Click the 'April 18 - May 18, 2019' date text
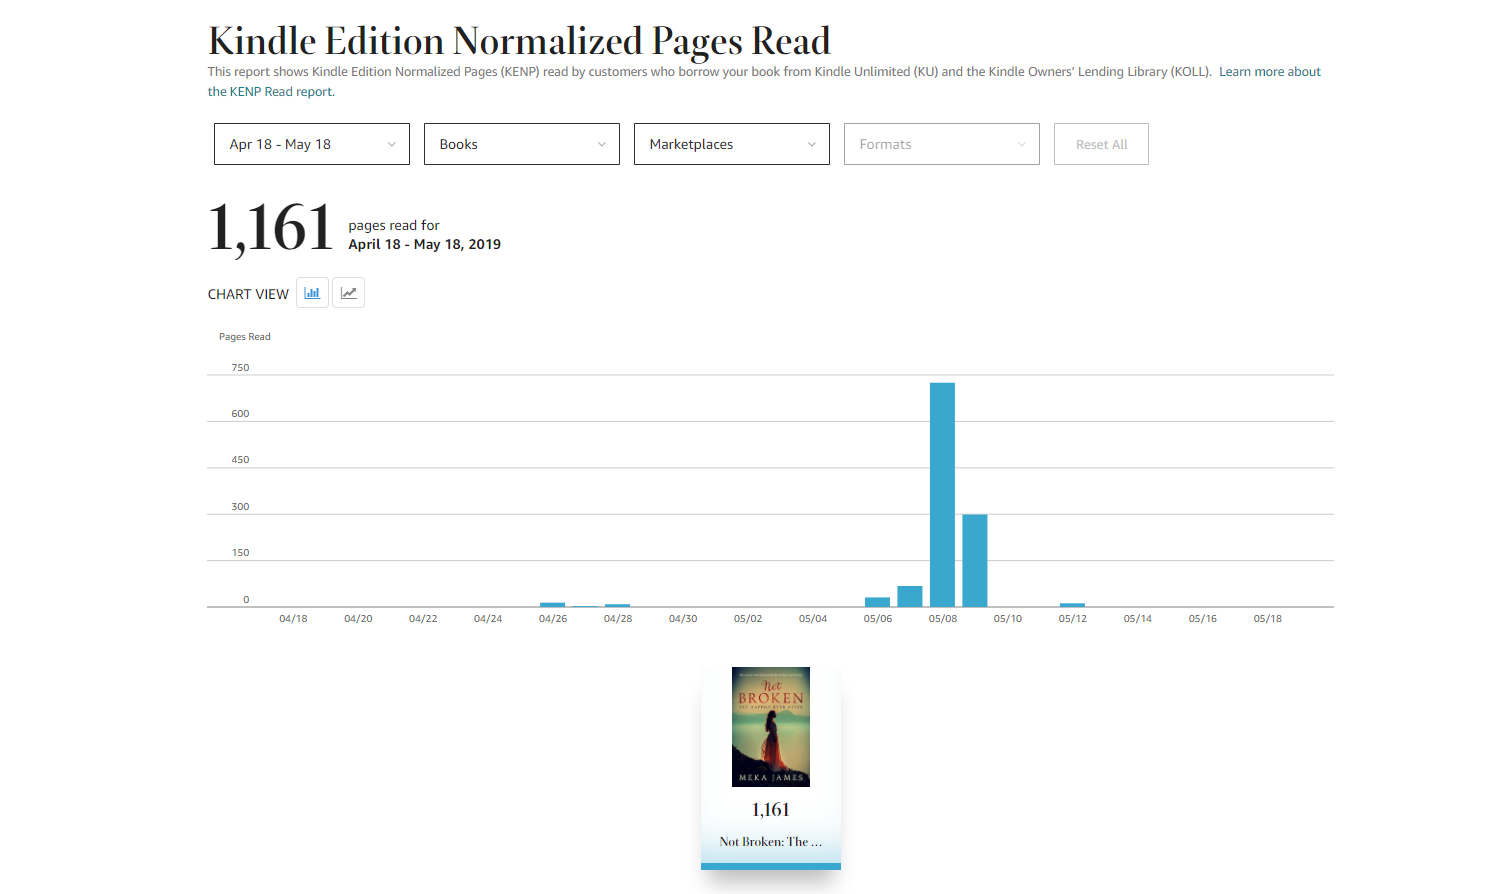The image size is (1485, 894). [425, 244]
